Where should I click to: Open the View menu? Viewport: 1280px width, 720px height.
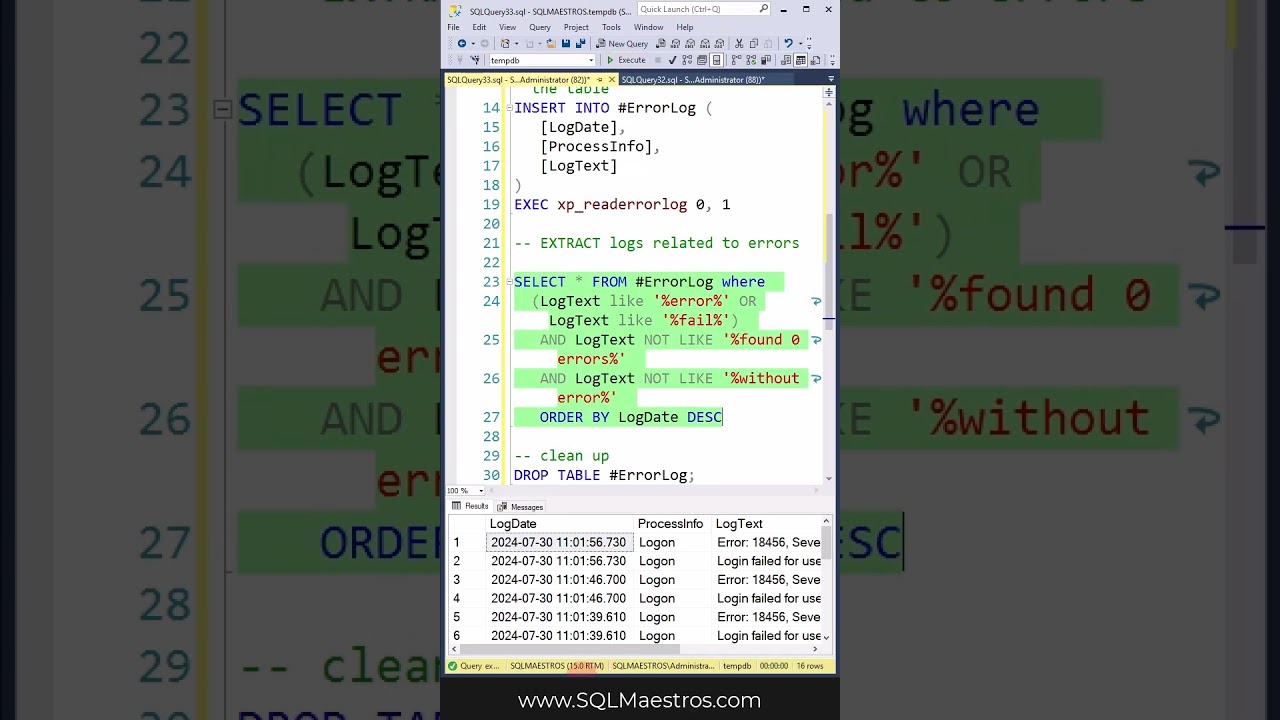(x=508, y=27)
